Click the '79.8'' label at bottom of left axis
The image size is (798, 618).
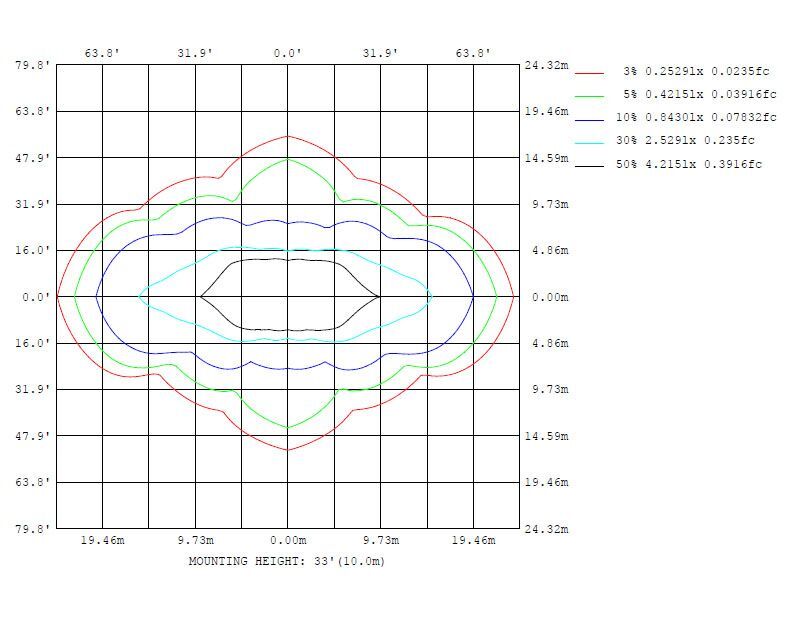pyautogui.click(x=32, y=529)
